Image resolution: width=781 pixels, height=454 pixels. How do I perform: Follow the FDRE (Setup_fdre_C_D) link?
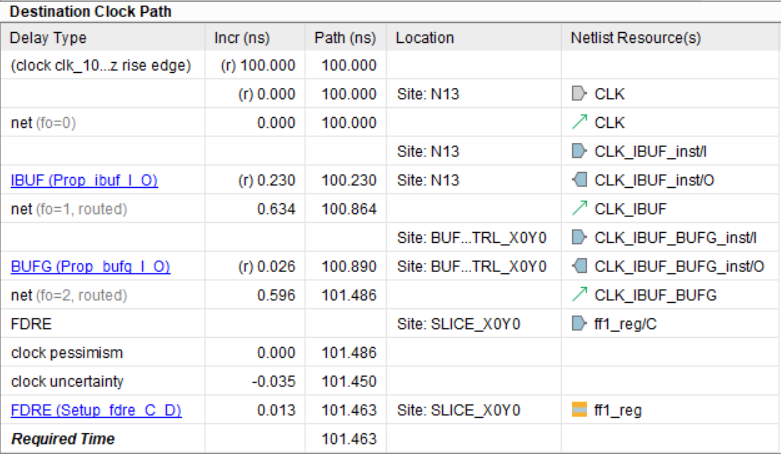coord(96,410)
